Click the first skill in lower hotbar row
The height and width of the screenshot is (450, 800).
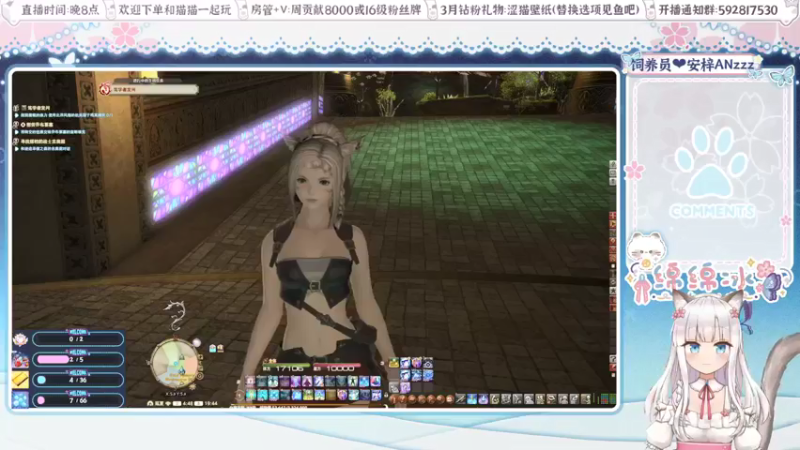251,395
